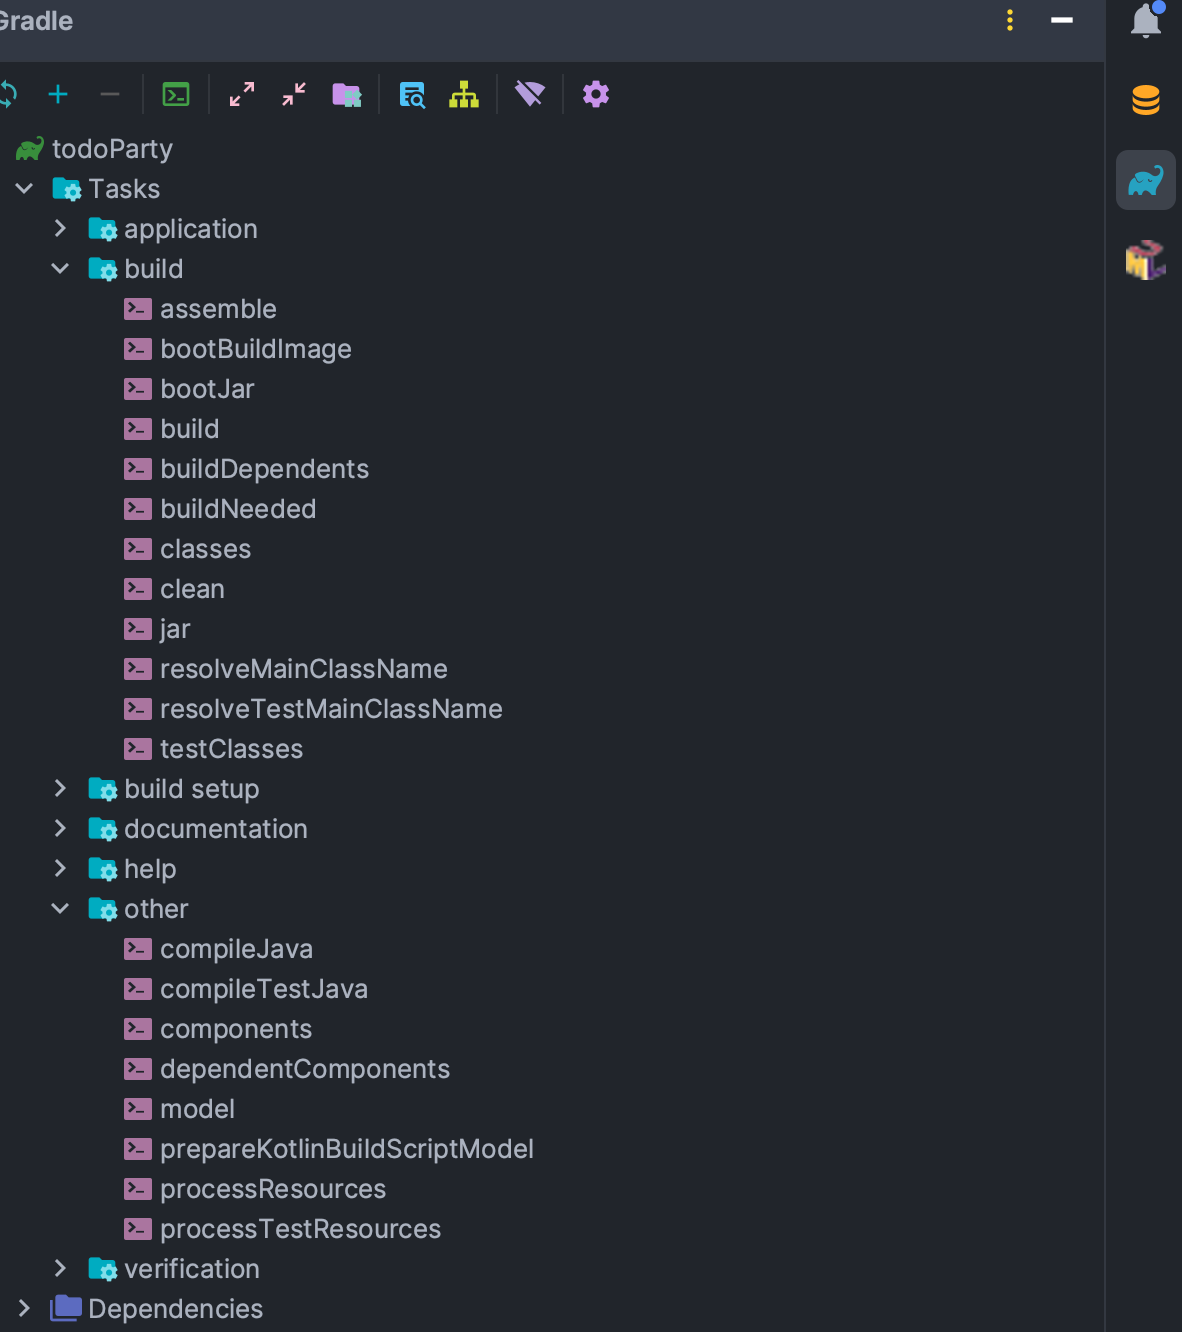Collapse the build task group
The width and height of the screenshot is (1182, 1332).
(60, 269)
